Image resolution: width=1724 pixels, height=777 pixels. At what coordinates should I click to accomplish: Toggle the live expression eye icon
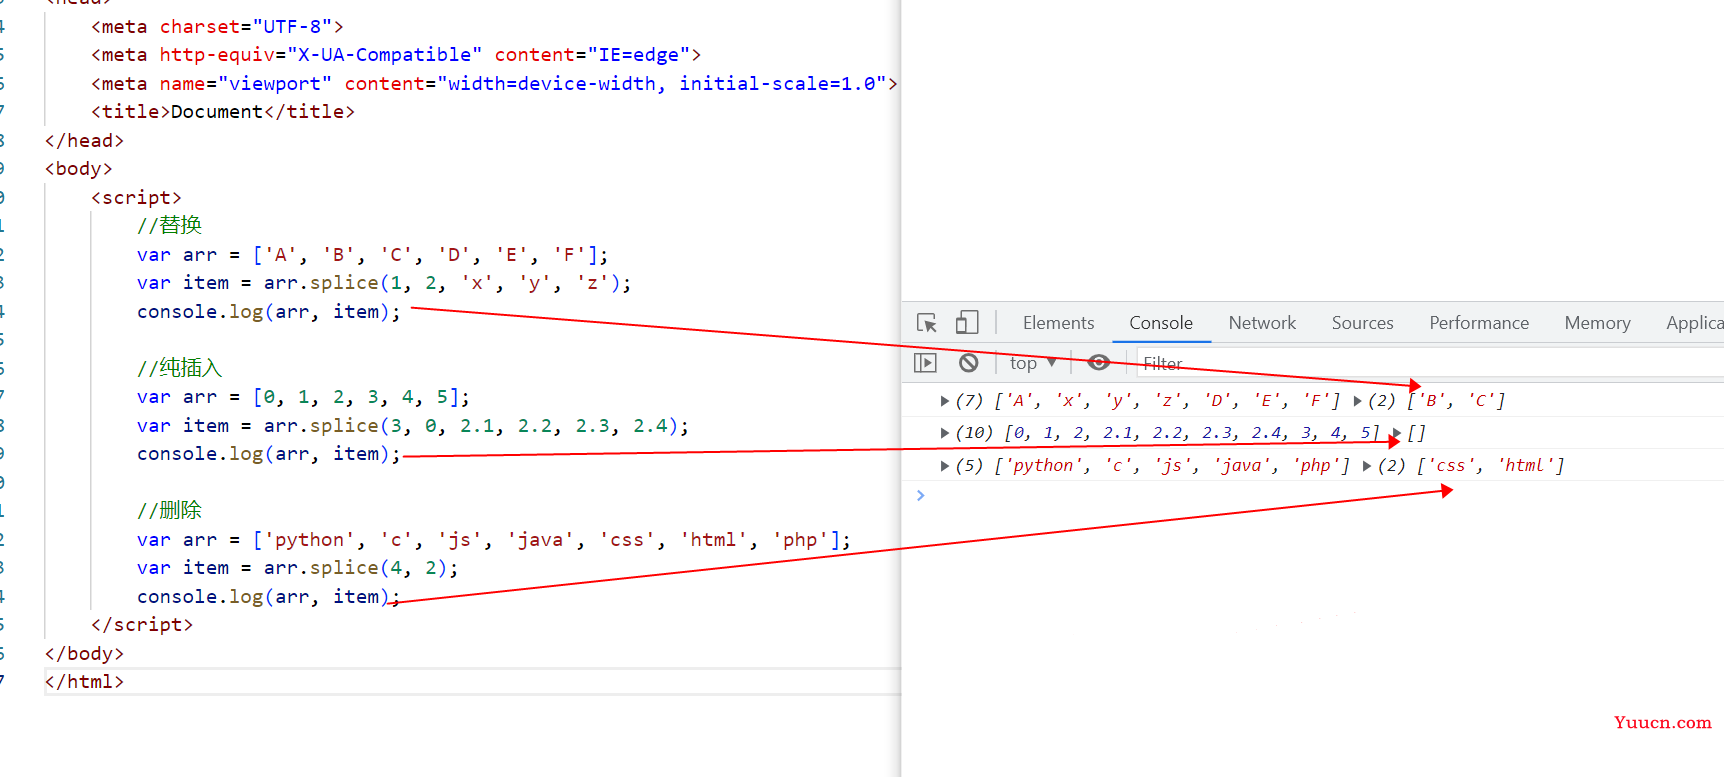click(1098, 362)
